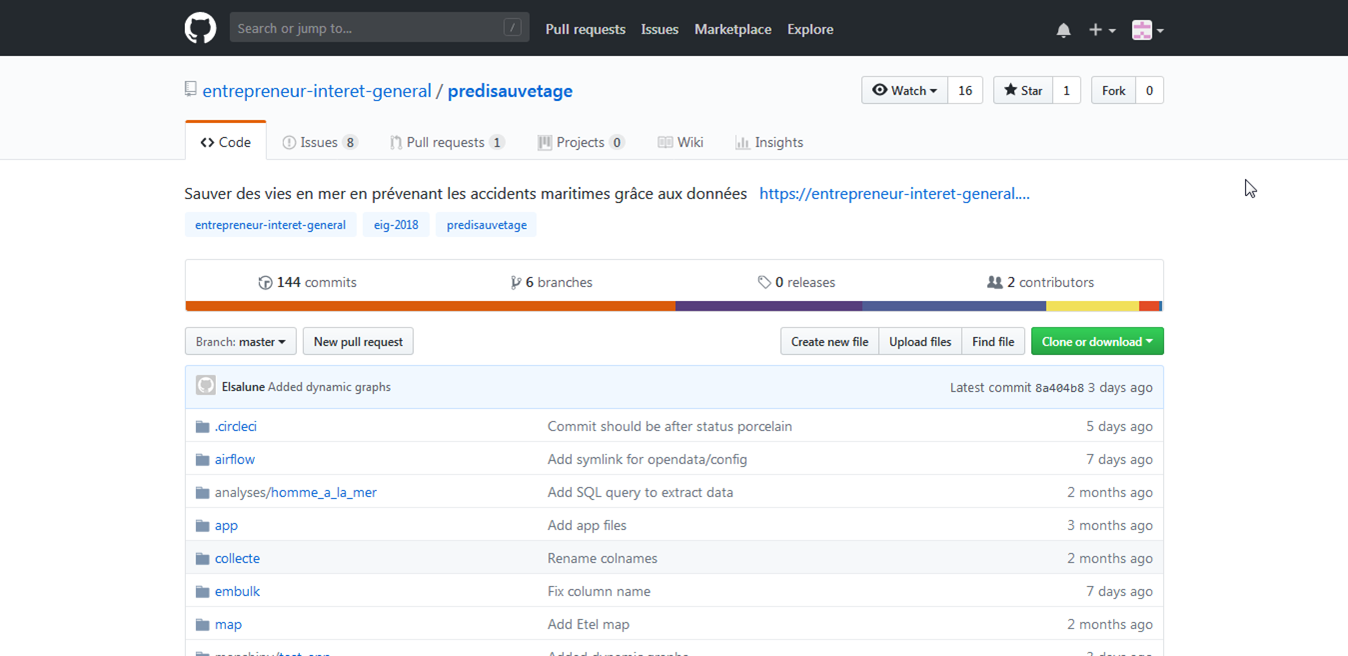The width and height of the screenshot is (1348, 656).
Task: Open Issues in top navigation
Action: pyautogui.click(x=659, y=29)
